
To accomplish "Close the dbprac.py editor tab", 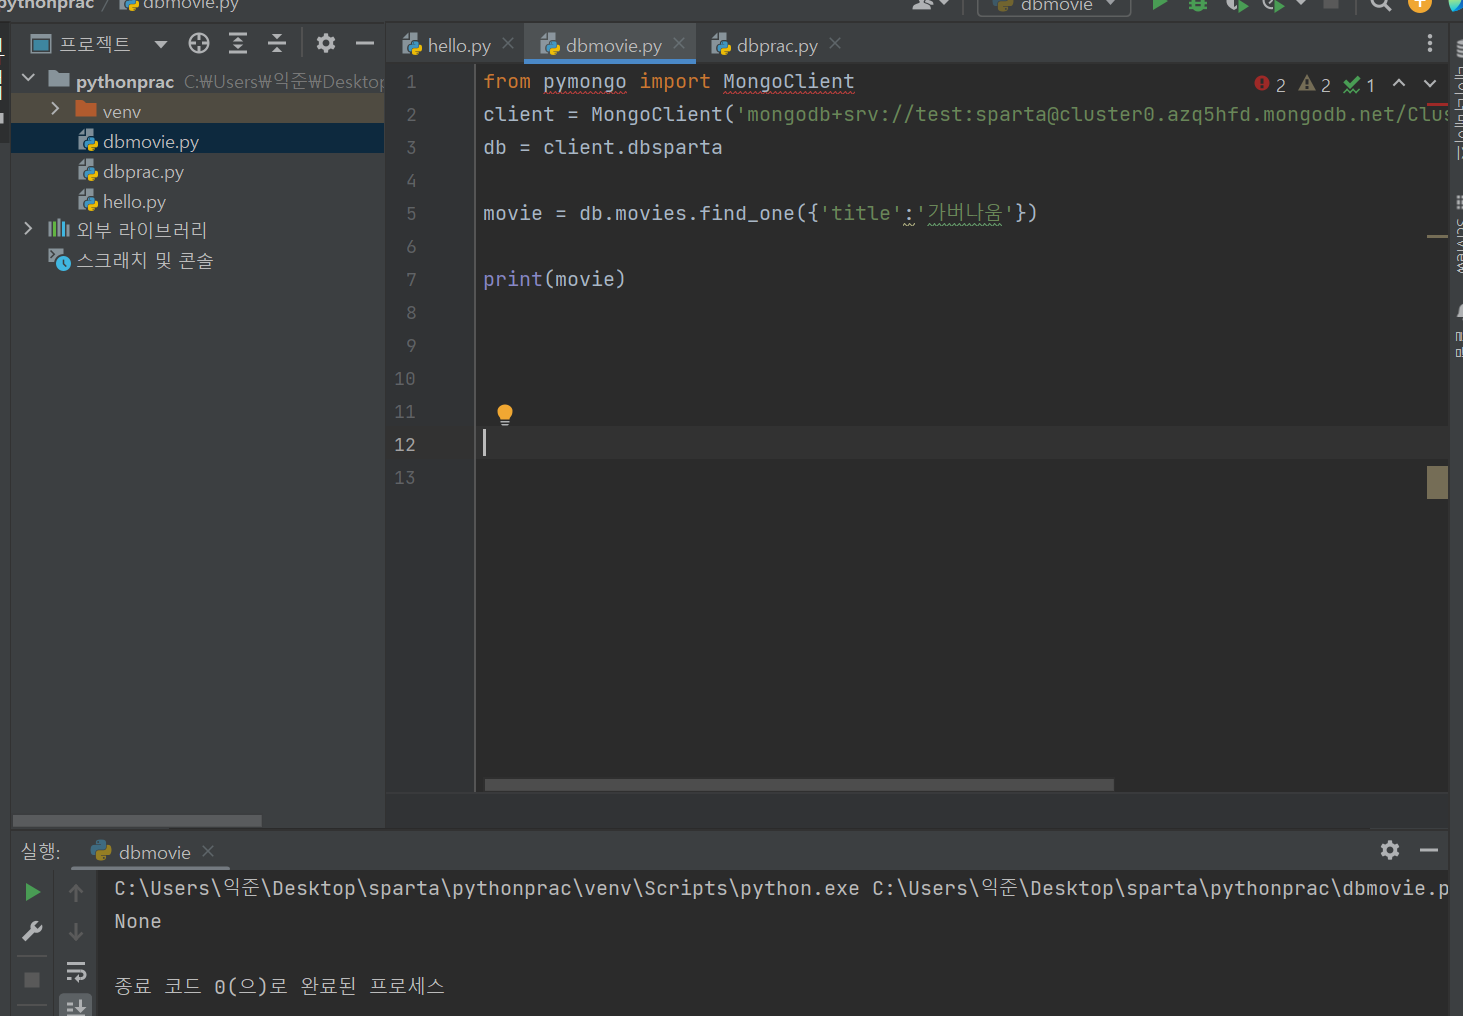I will (835, 44).
